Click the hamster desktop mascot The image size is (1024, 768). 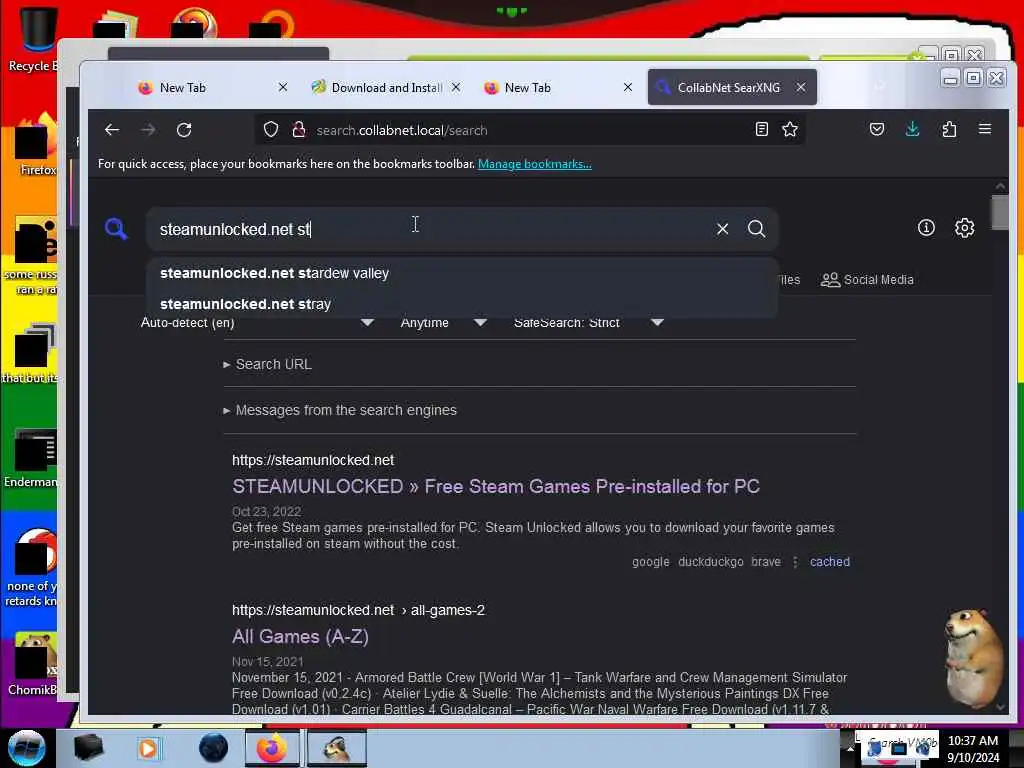click(973, 658)
